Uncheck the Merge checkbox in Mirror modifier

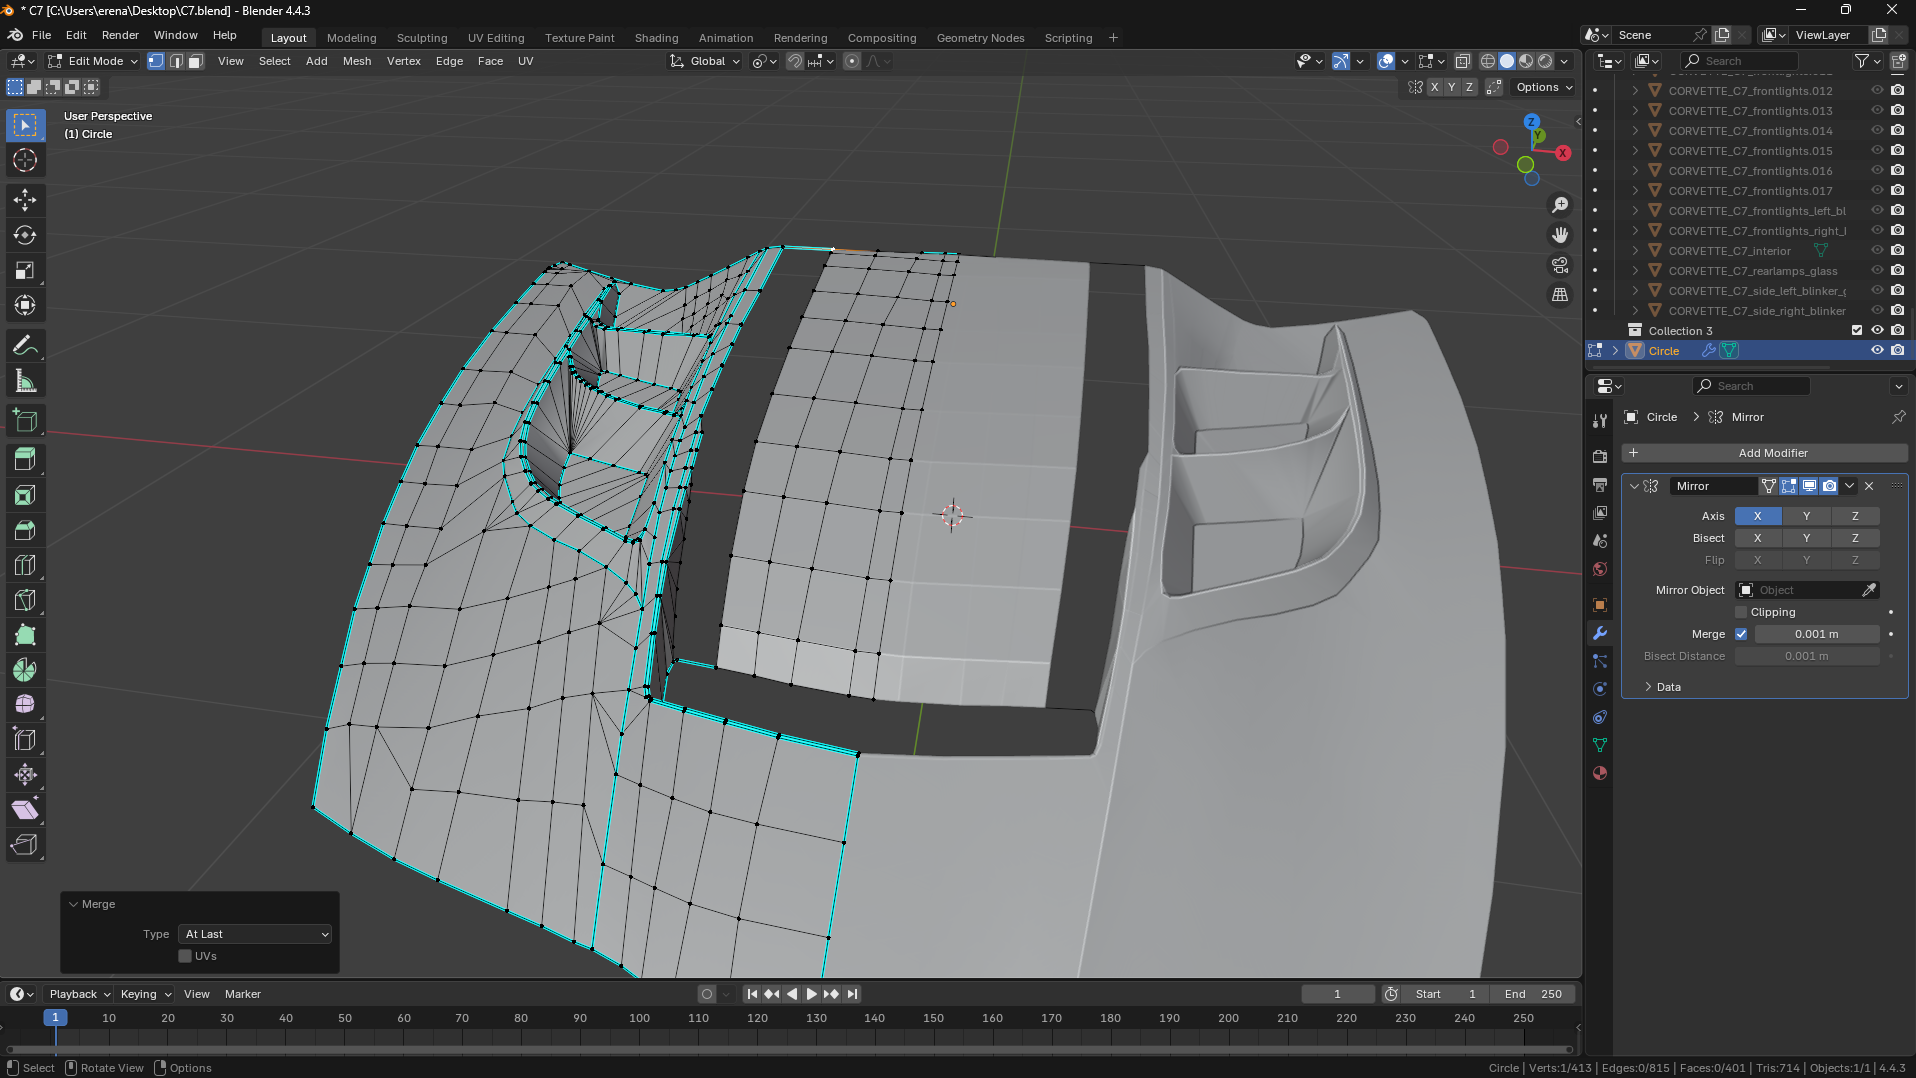pyautogui.click(x=1741, y=634)
